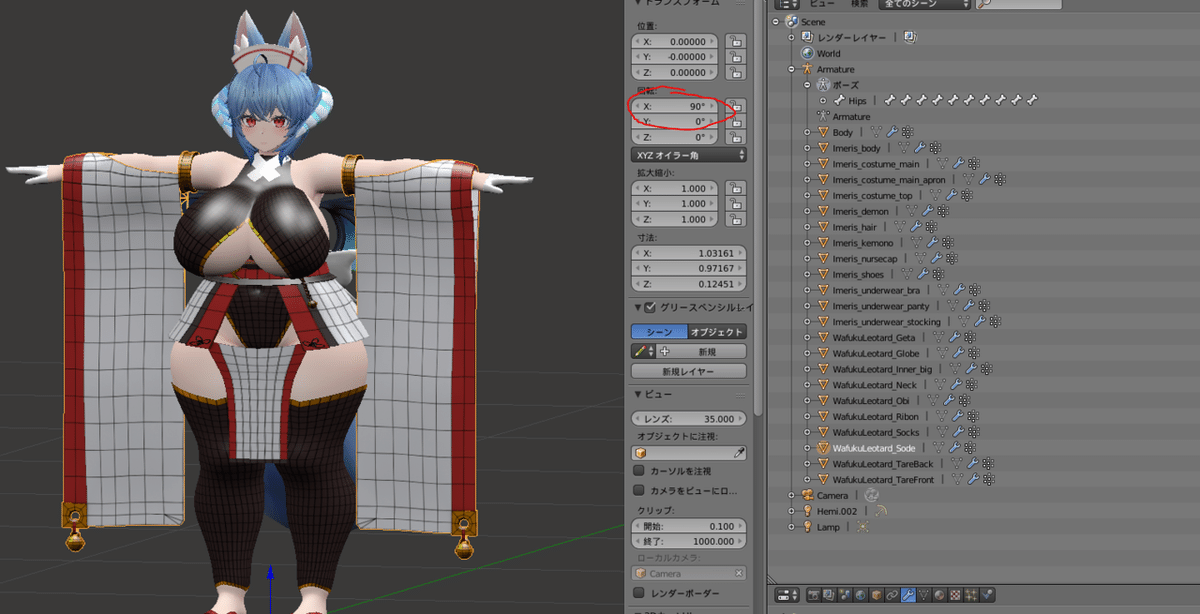The width and height of the screenshot is (1200, 614).
Task: Click the rotation X 90° field
Action: (x=677, y=105)
